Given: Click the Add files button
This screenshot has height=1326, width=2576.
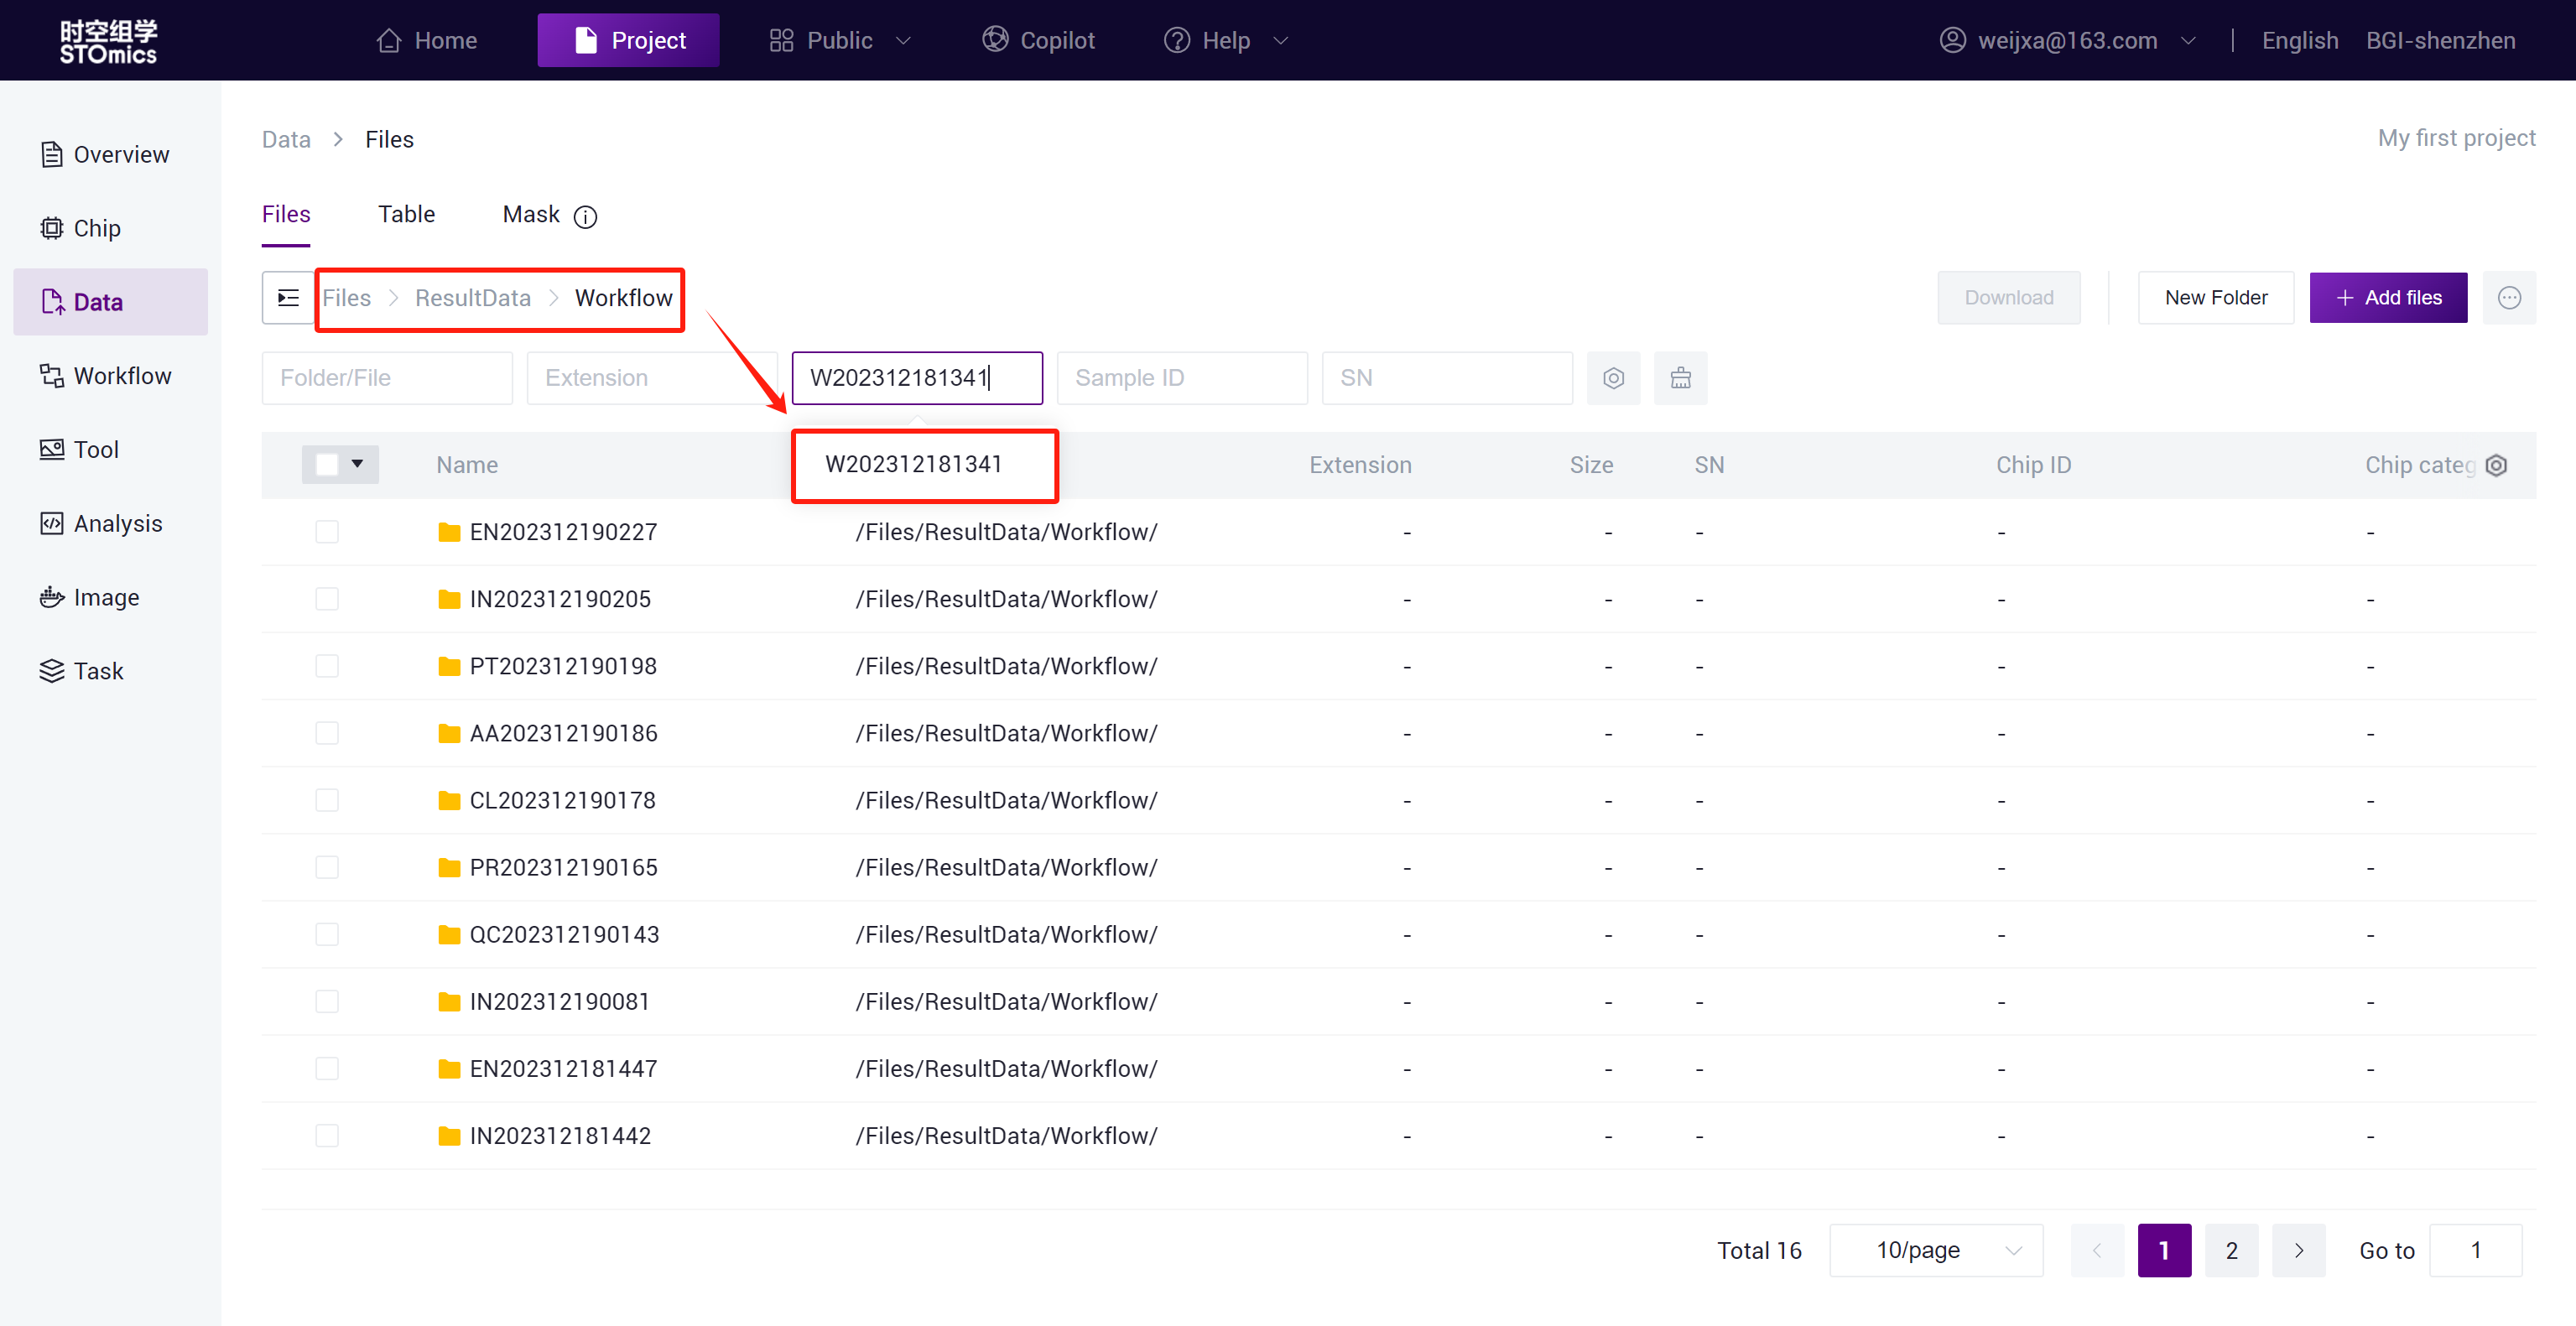Looking at the screenshot, I should (2388, 298).
